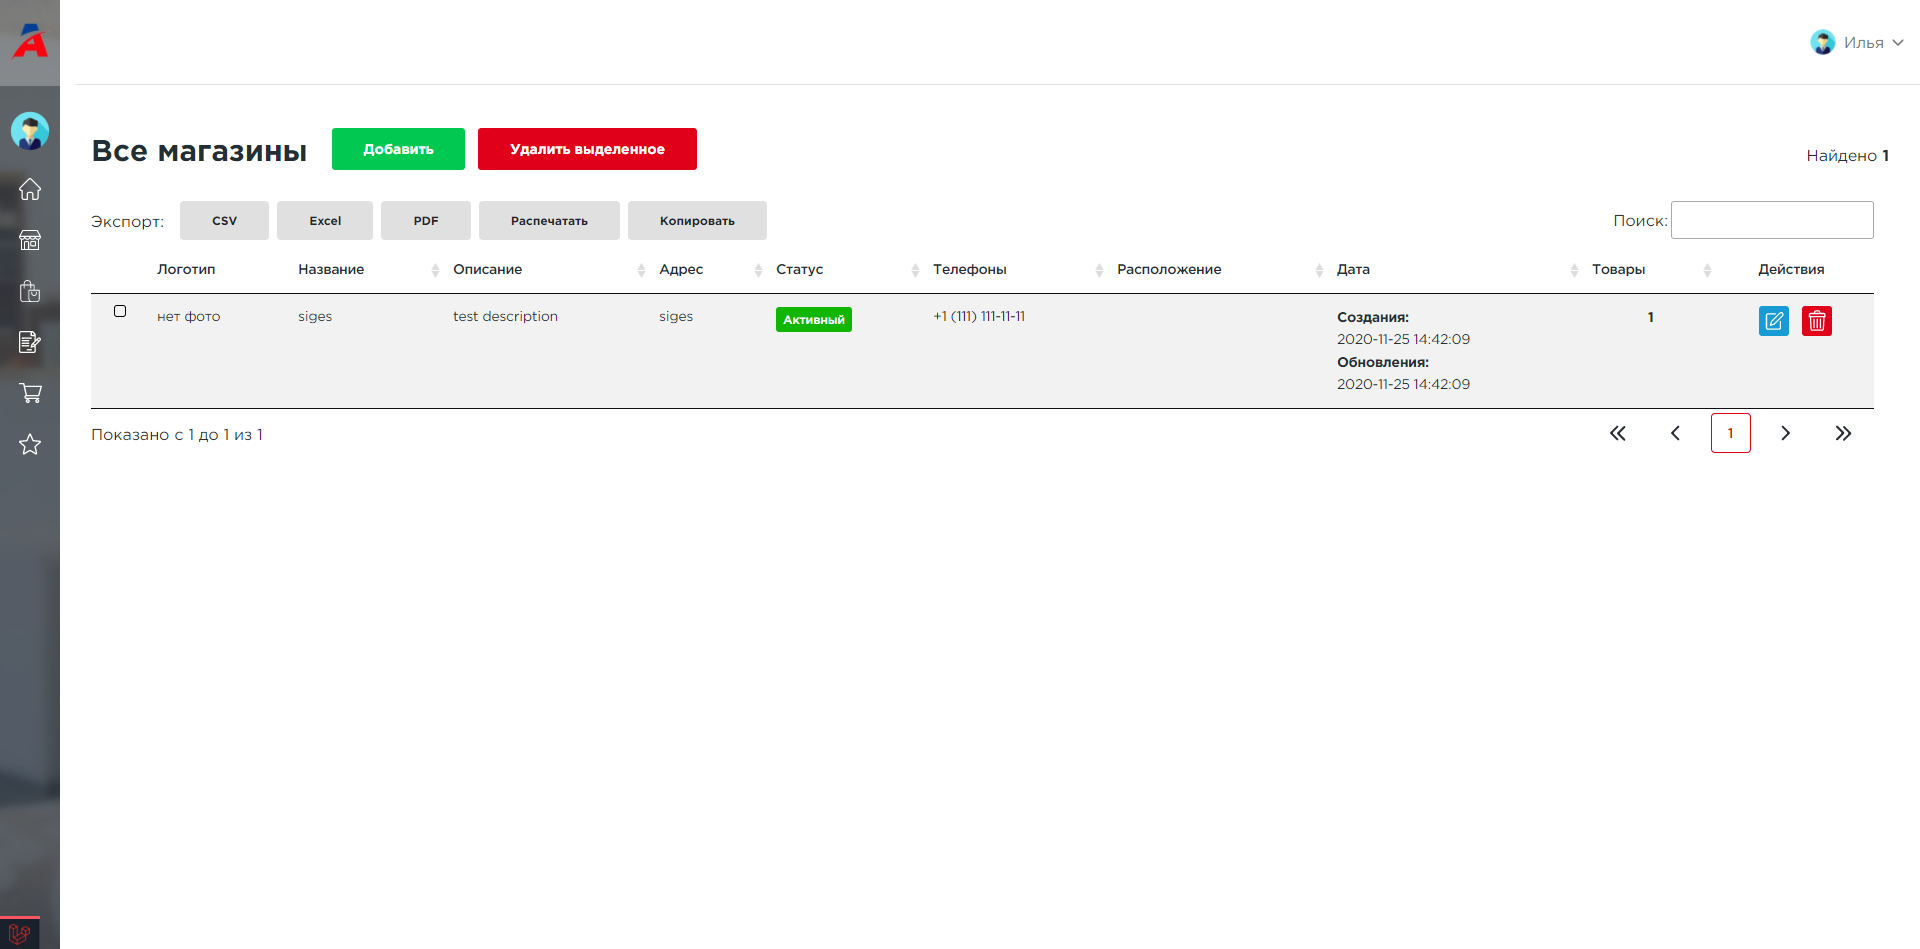Click the Копировать button
Screen dimensions: 1920x949
tap(697, 220)
